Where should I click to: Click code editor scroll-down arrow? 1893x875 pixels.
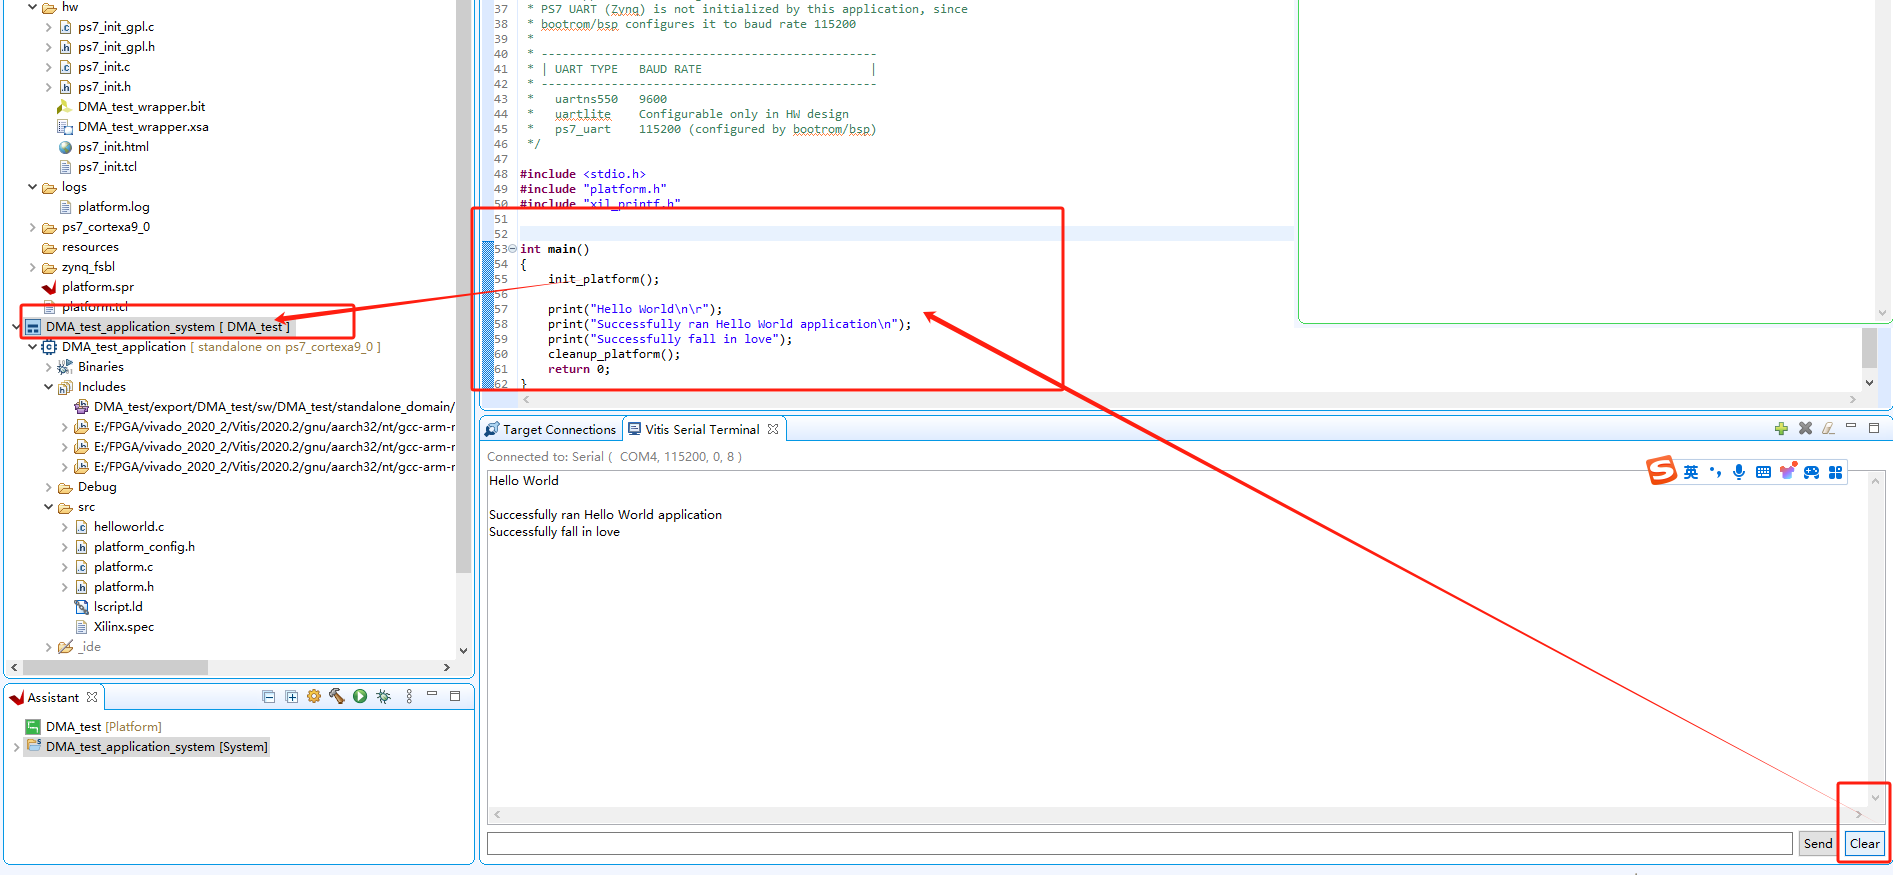pyautogui.click(x=1869, y=383)
